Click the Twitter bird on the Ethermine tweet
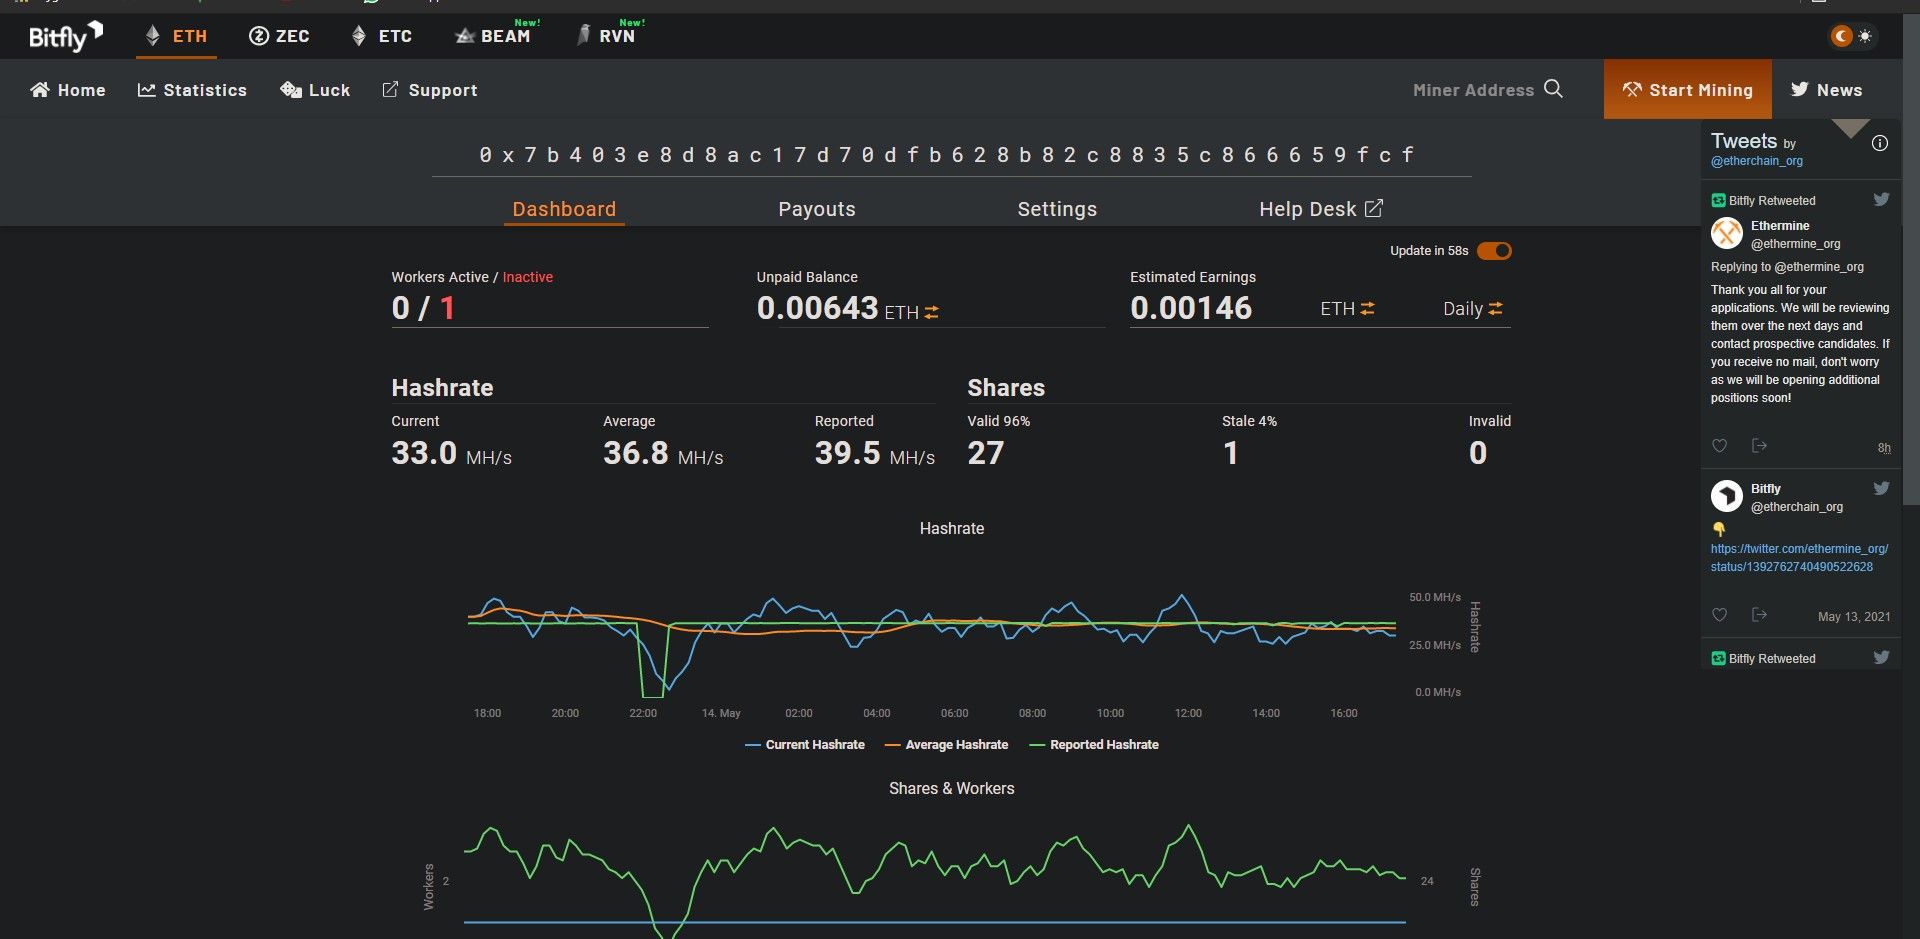The image size is (1920, 939). pyautogui.click(x=1881, y=199)
